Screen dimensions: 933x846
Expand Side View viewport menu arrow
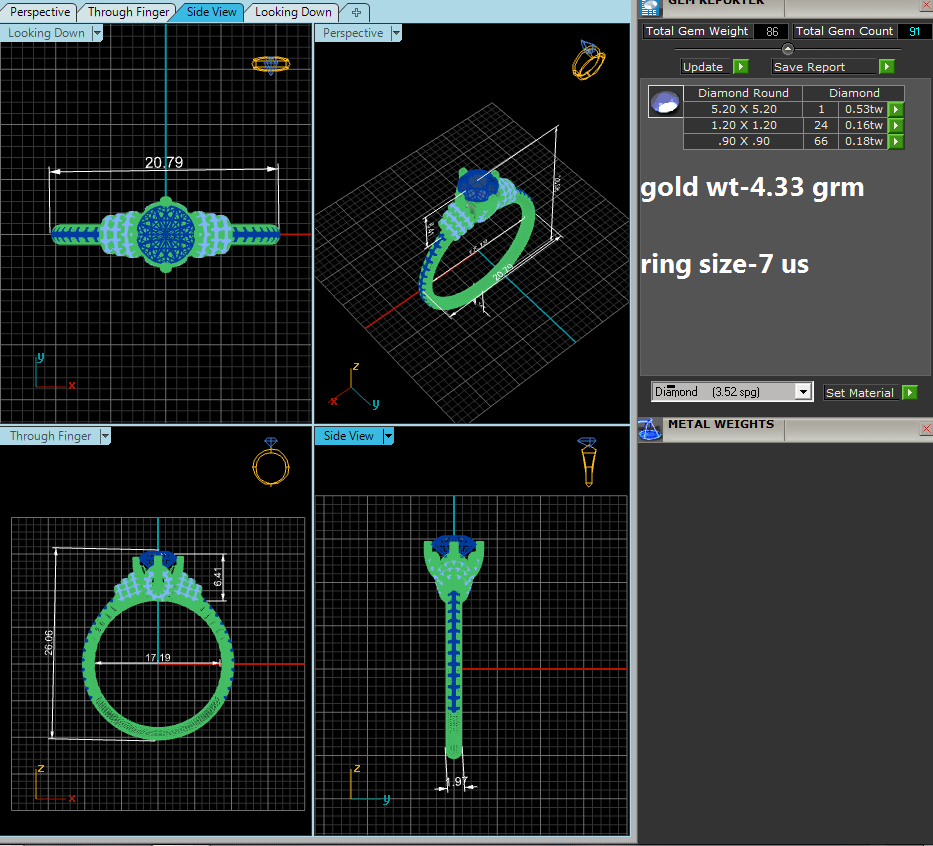[388, 436]
